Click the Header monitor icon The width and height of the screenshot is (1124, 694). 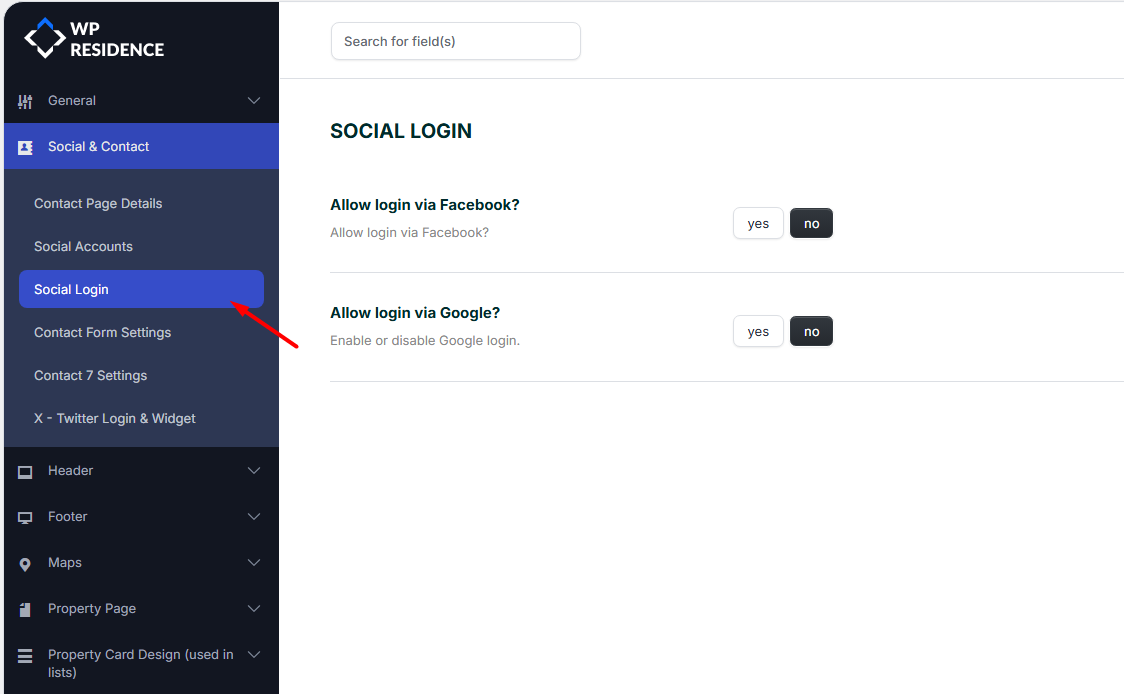click(x=25, y=471)
